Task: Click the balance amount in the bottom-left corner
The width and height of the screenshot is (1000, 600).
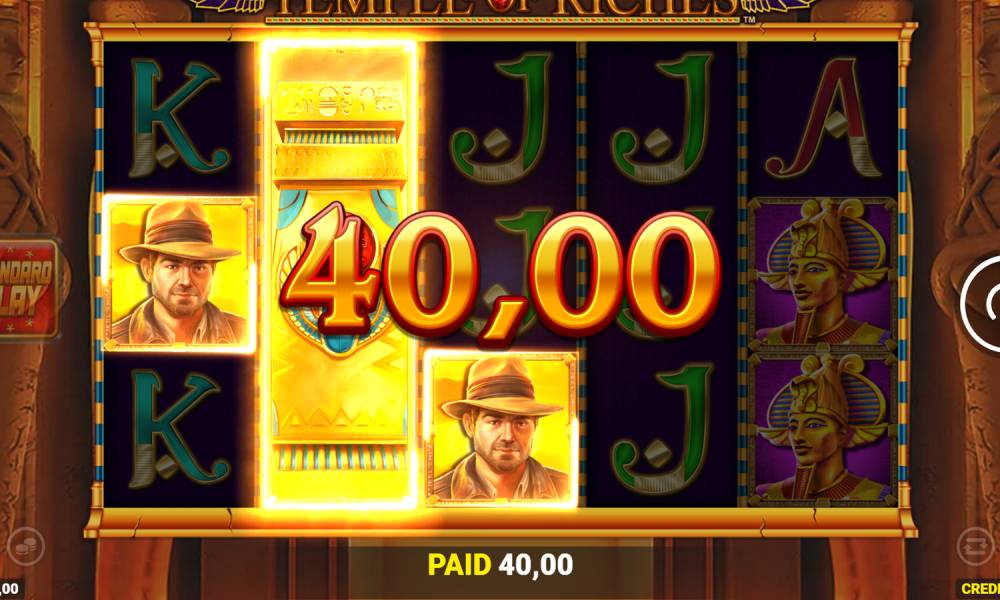Action: 9,589
